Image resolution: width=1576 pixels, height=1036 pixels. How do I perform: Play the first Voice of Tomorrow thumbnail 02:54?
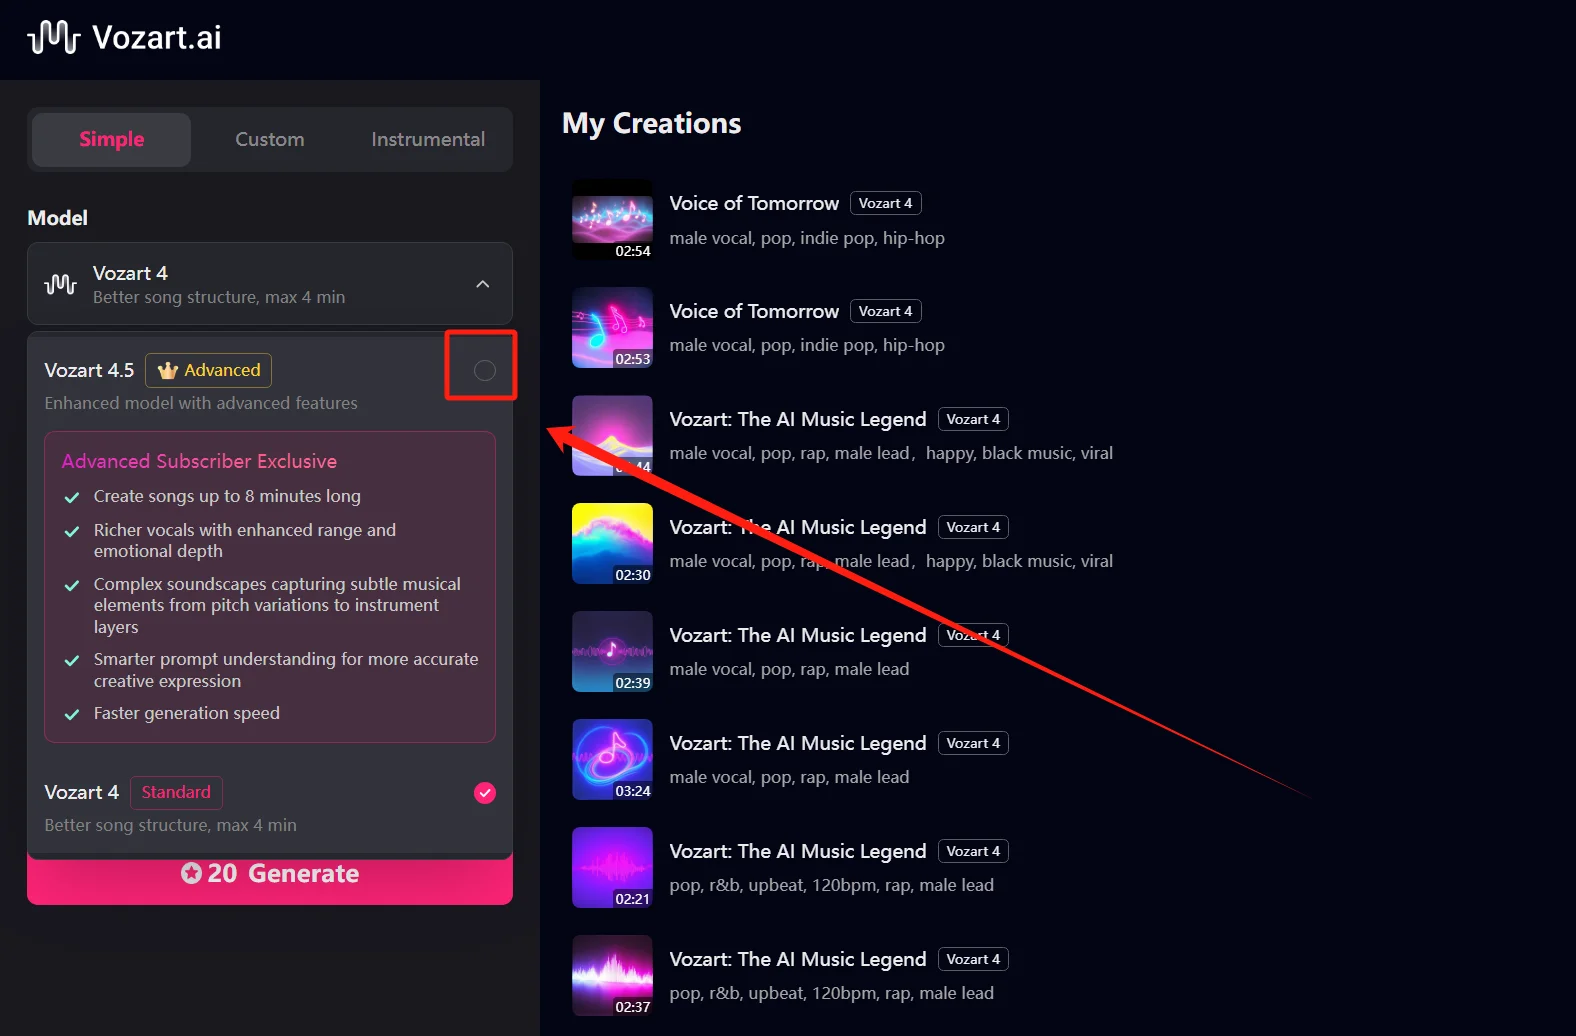coord(612,220)
